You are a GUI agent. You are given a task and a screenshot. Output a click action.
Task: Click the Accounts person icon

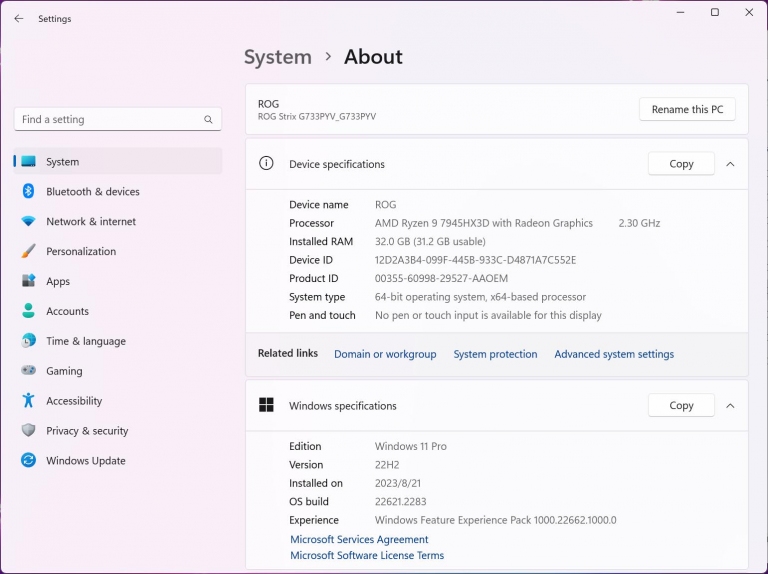point(28,311)
